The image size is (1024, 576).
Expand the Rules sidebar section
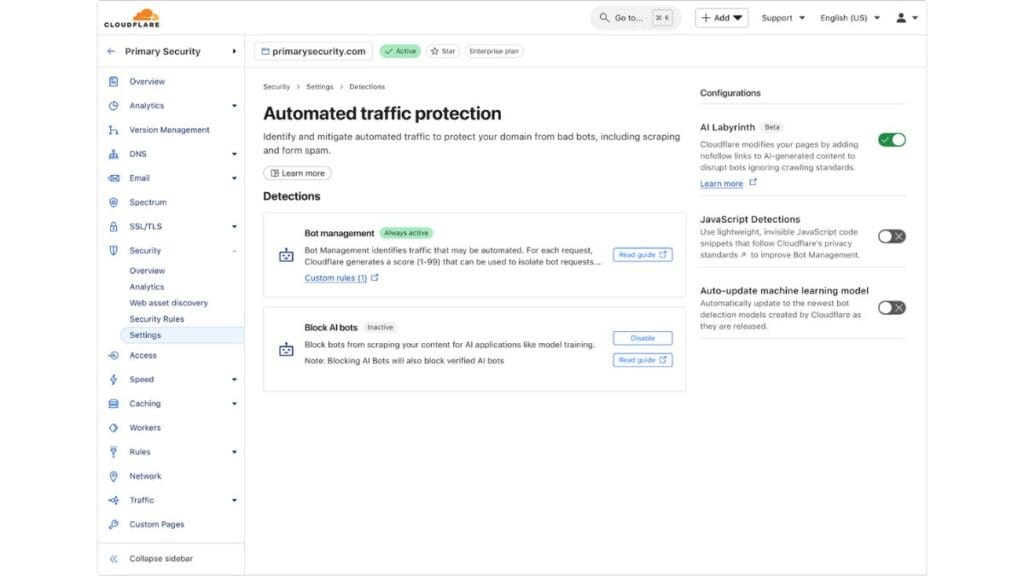click(x=234, y=452)
